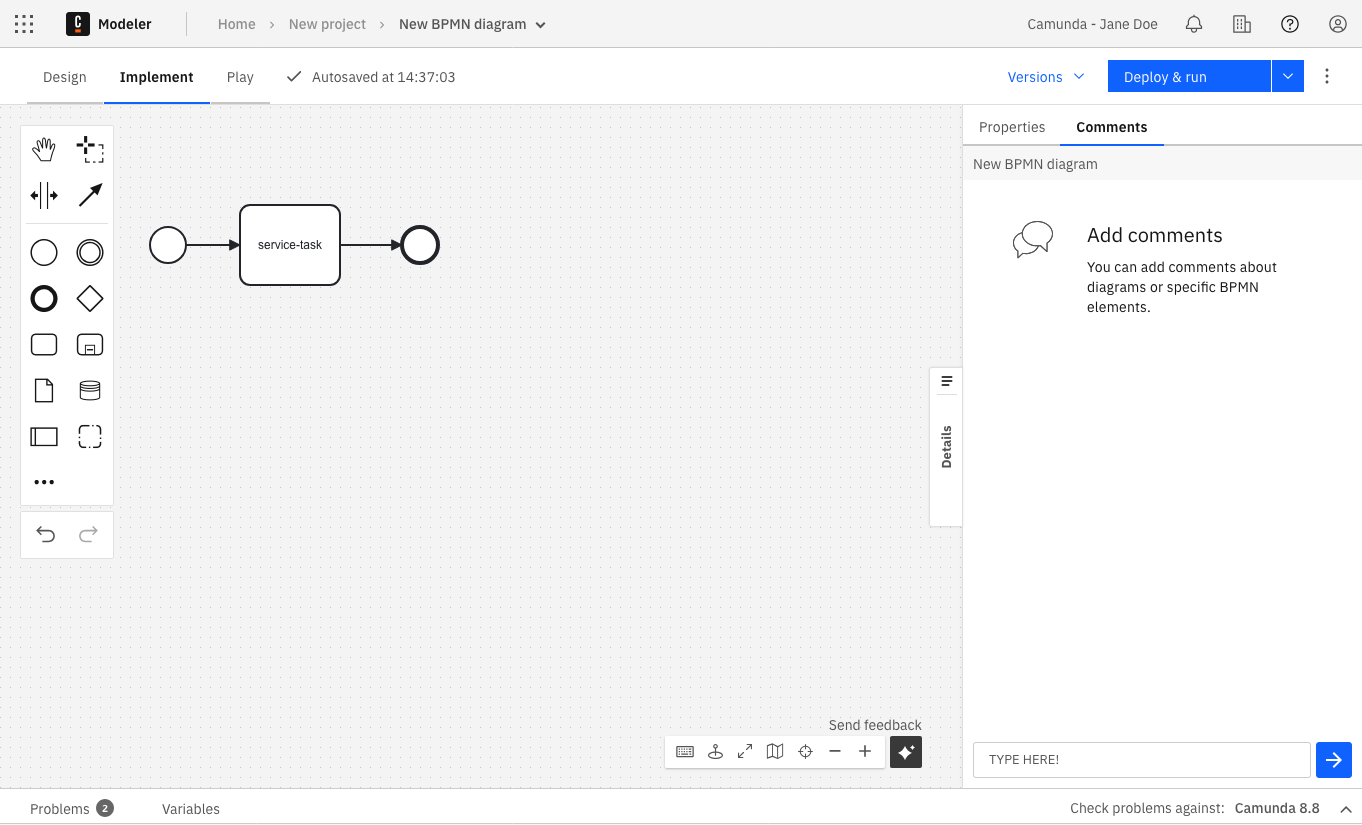The image size is (1362, 825).
Task: Toggle fullscreen mode in canvas toolbar
Action: point(745,752)
